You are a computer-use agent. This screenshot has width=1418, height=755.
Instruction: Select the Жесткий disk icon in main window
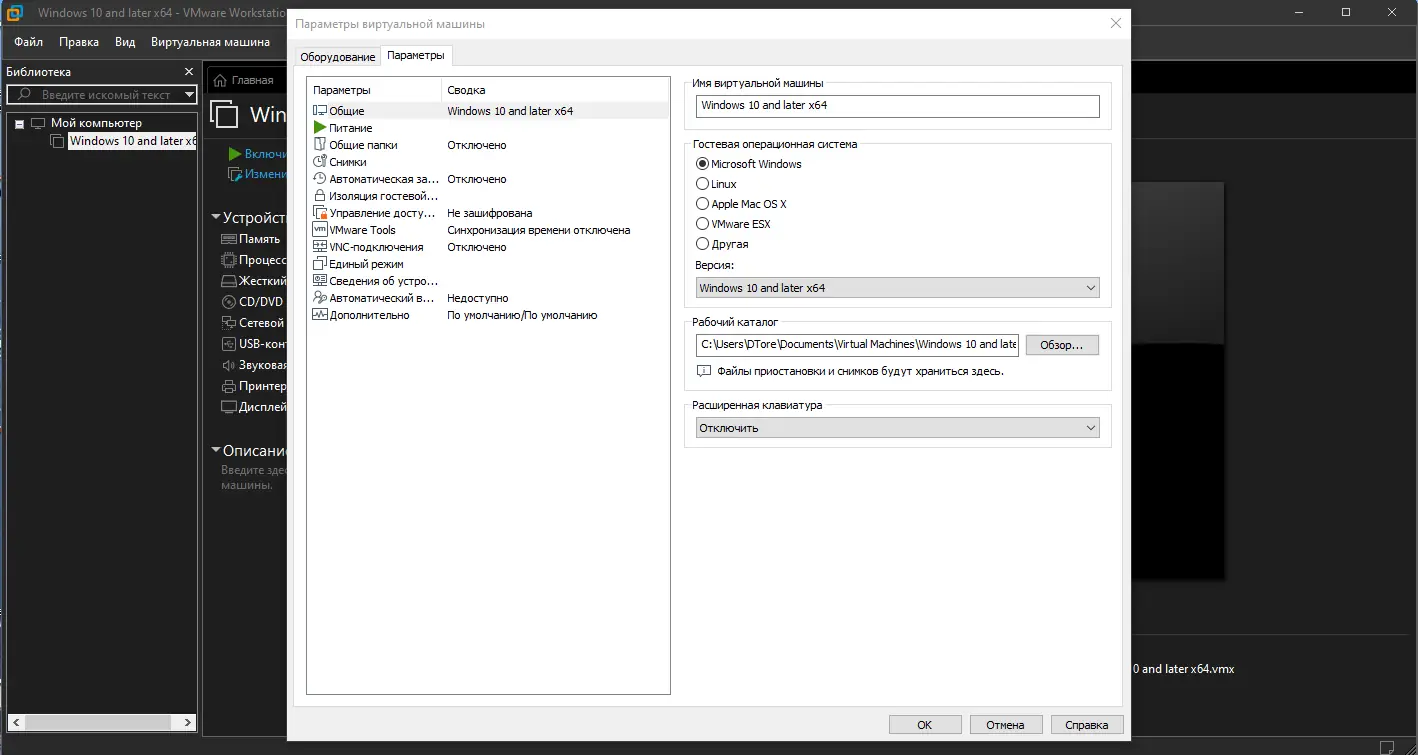(x=229, y=281)
